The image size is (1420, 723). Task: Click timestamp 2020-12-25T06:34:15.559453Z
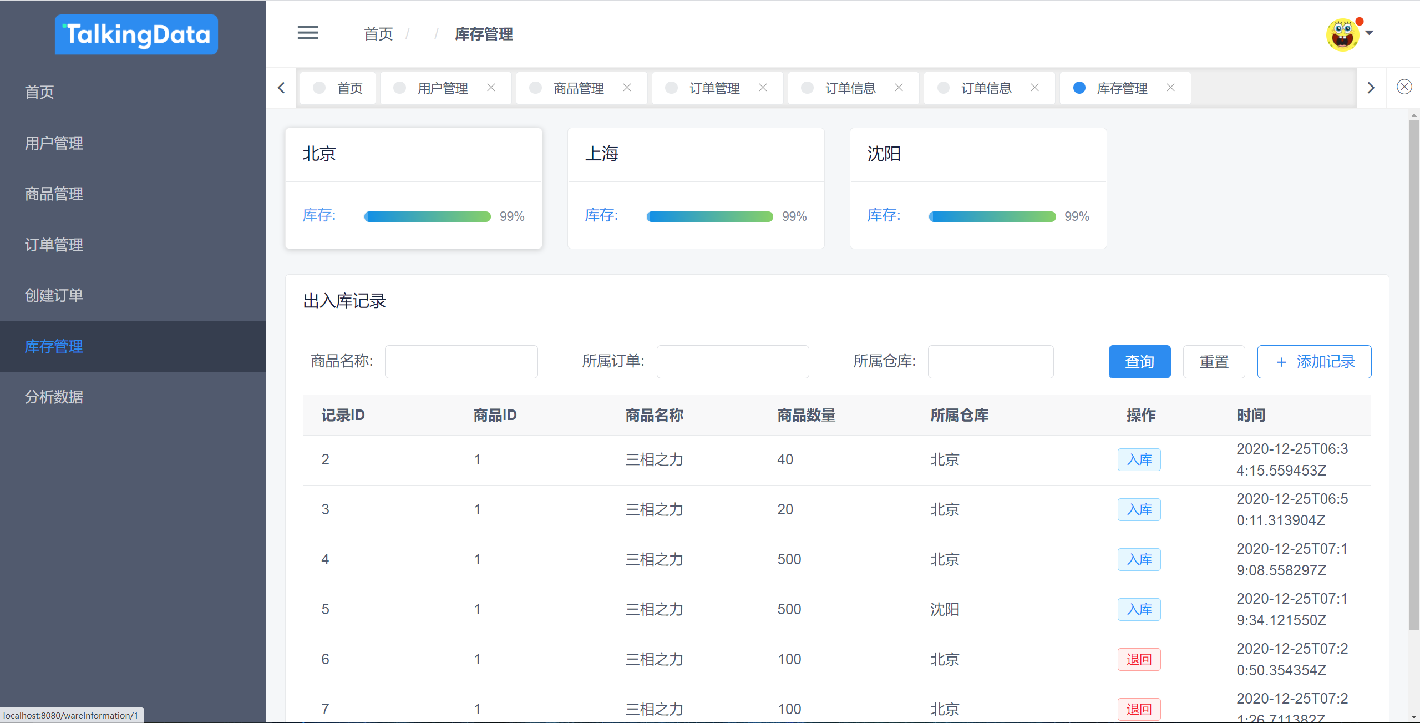pyautogui.click(x=1293, y=460)
